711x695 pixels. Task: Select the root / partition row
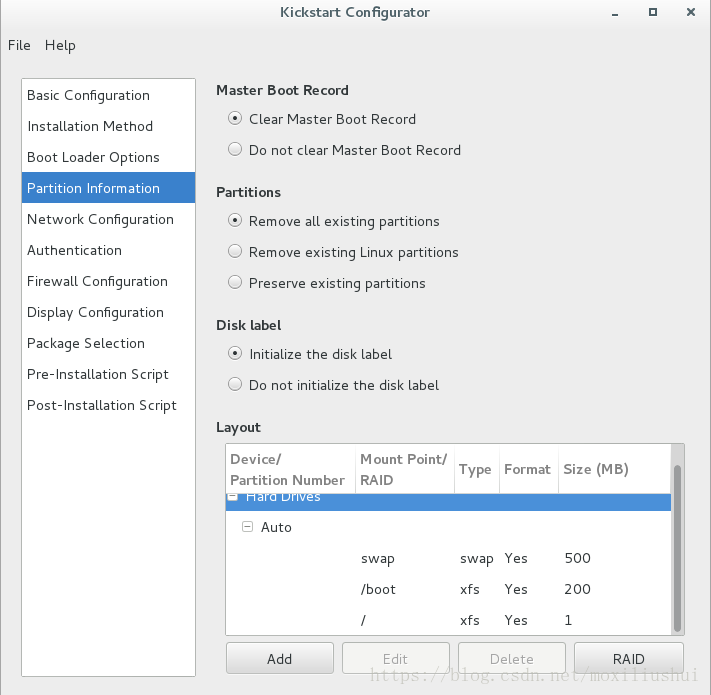point(448,620)
